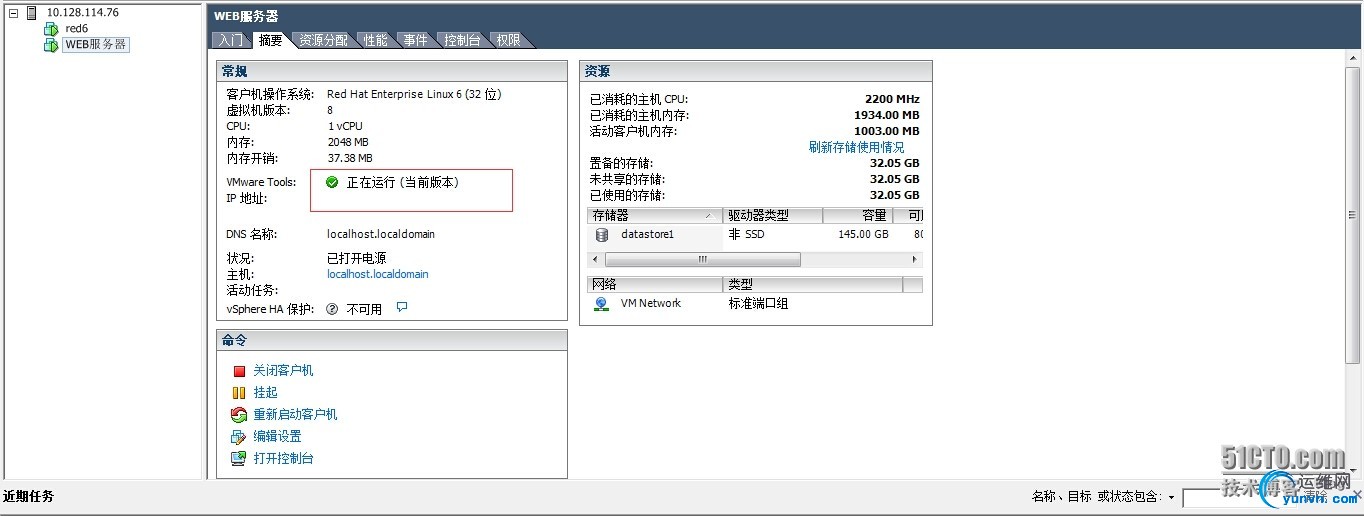The height and width of the screenshot is (516, 1364).
Task: Click the 打开控制台 command link
Action: coord(283,459)
